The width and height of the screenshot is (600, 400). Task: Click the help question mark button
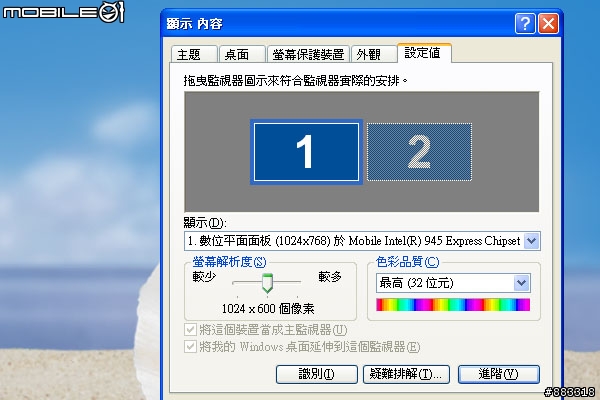[x=525, y=24]
